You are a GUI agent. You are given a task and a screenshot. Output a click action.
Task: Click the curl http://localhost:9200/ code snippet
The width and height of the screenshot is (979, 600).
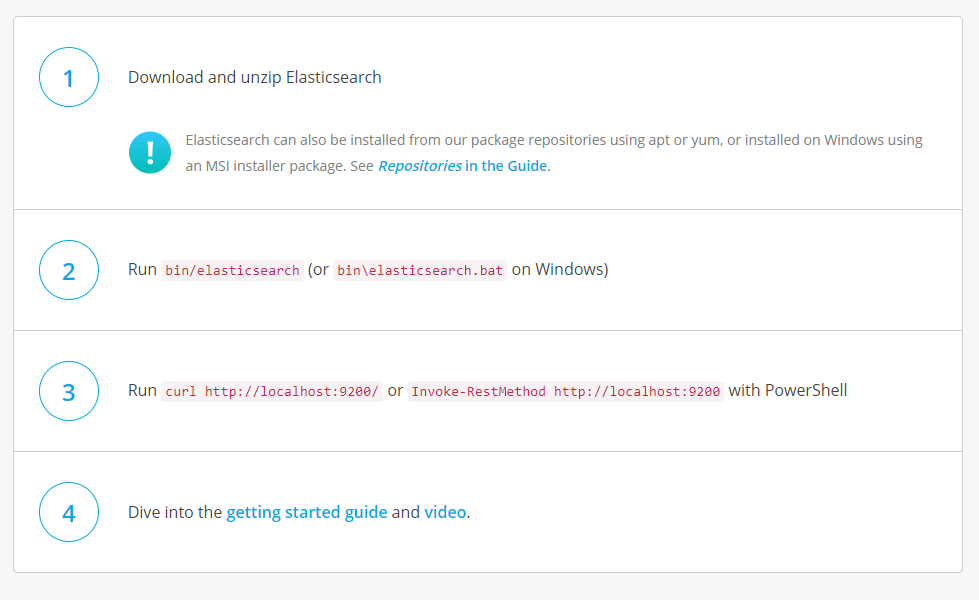(272, 391)
